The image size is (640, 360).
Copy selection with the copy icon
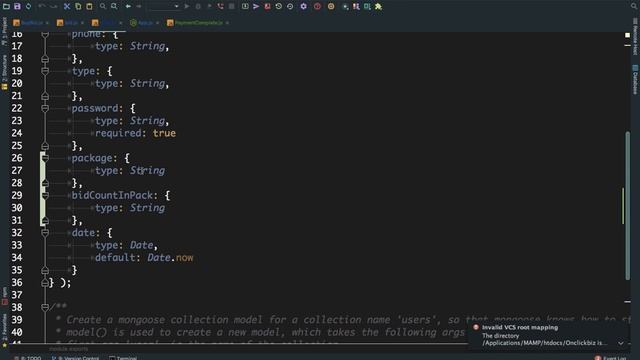pos(78,6)
